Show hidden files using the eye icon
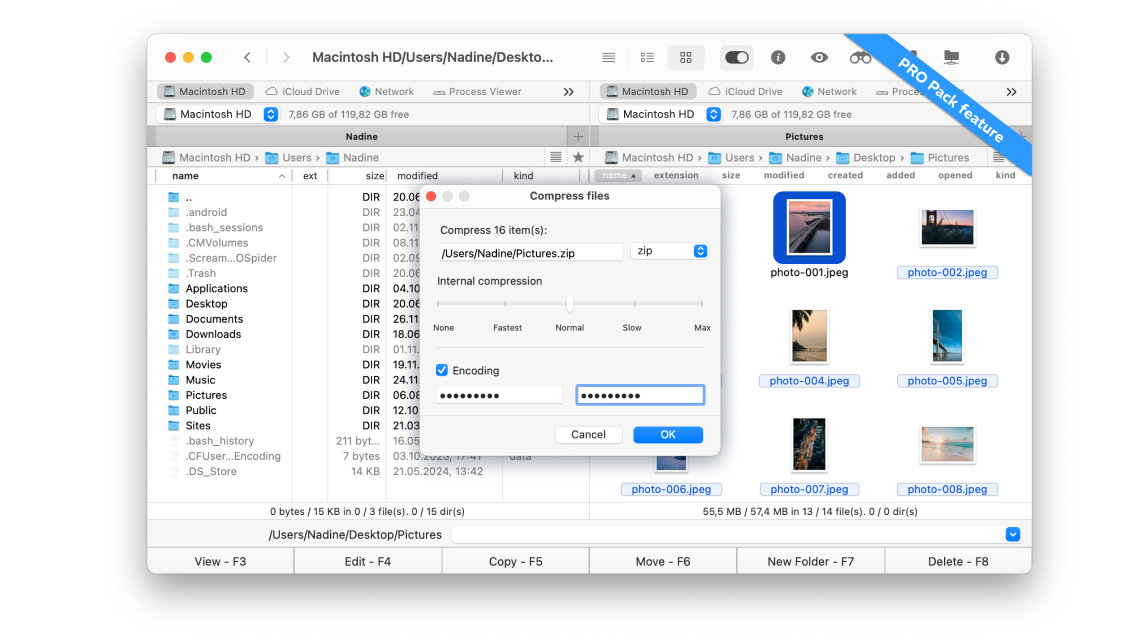1140x641 pixels. 819,57
